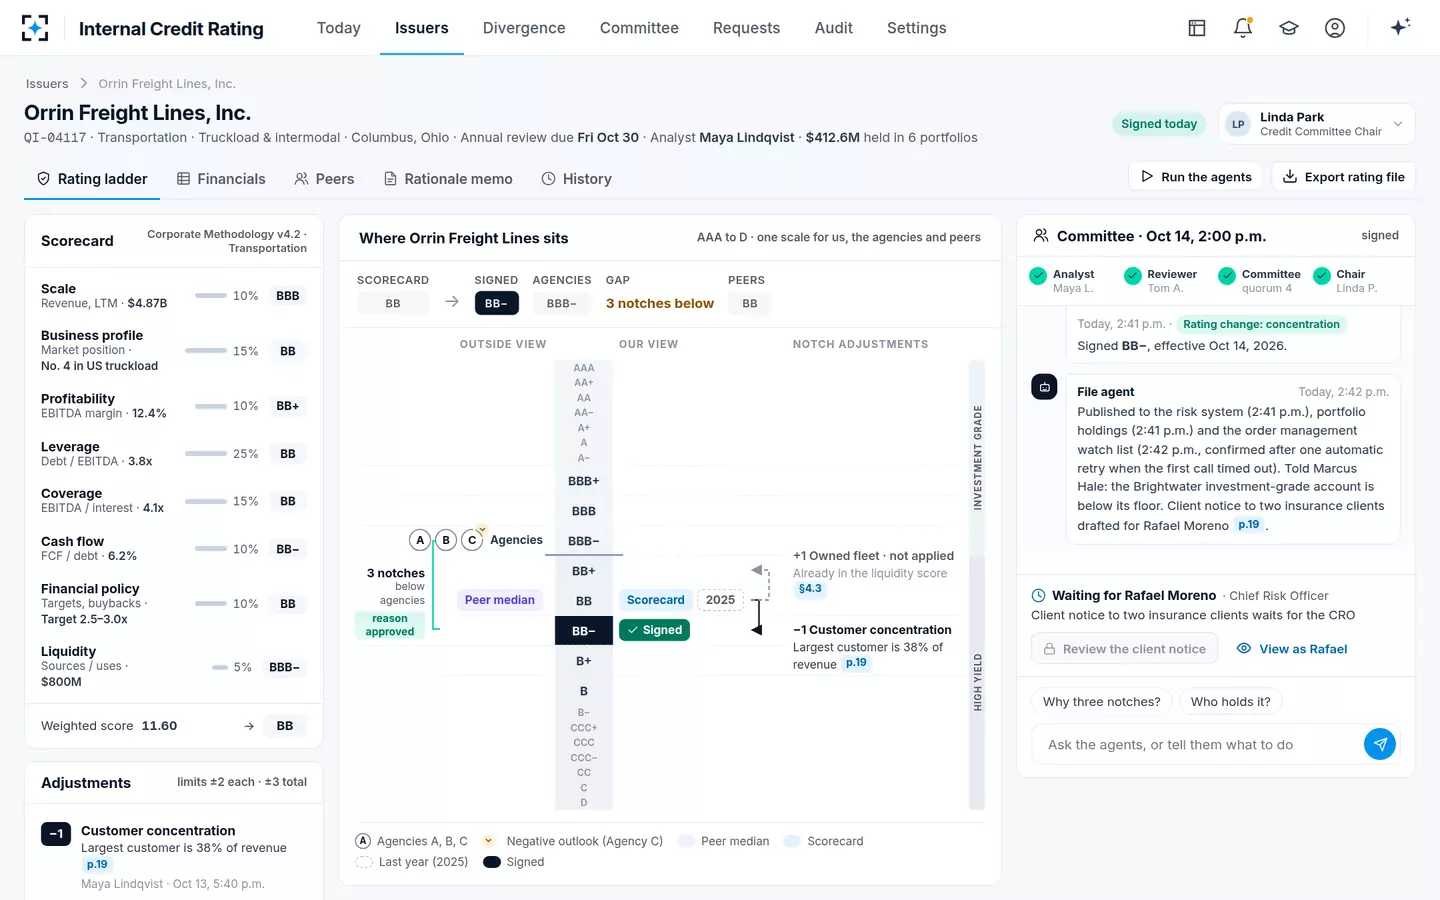Click the LP avatar for Linda Park
This screenshot has width=1440, height=900.
(x=1239, y=124)
